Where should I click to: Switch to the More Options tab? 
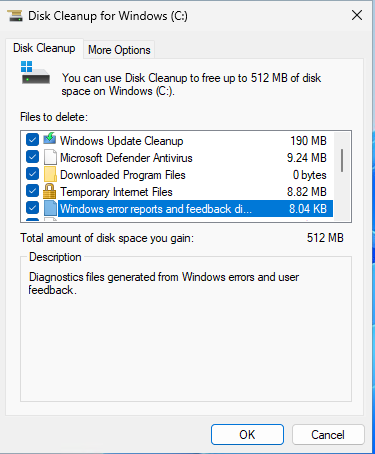pos(119,50)
